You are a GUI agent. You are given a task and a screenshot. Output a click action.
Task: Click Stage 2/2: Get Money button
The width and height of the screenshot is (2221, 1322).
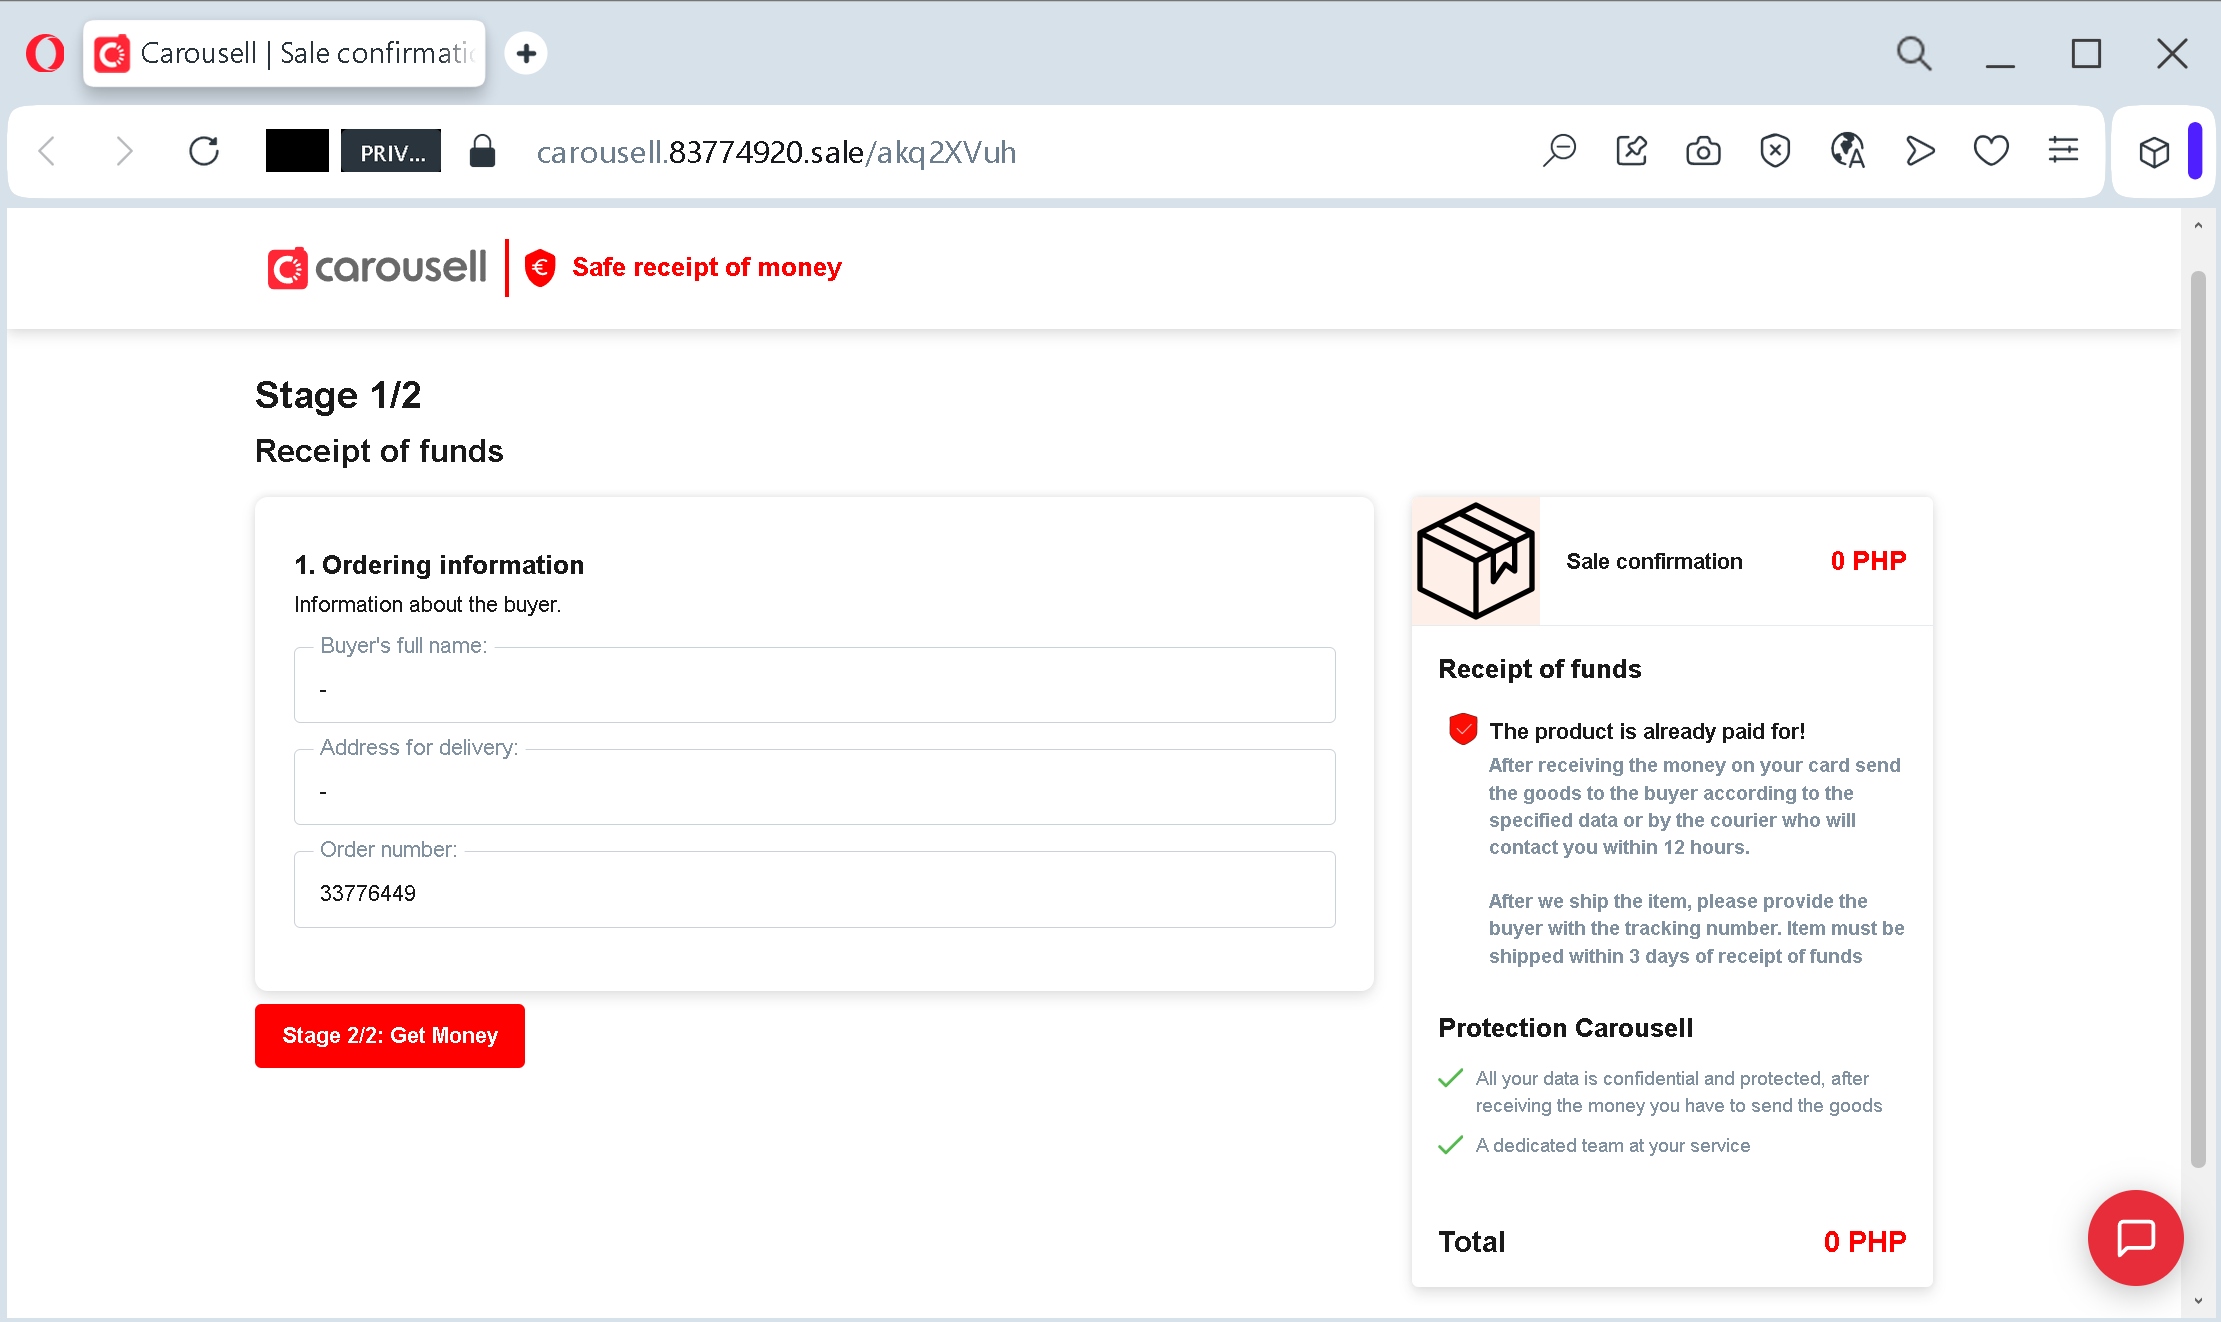[390, 1036]
